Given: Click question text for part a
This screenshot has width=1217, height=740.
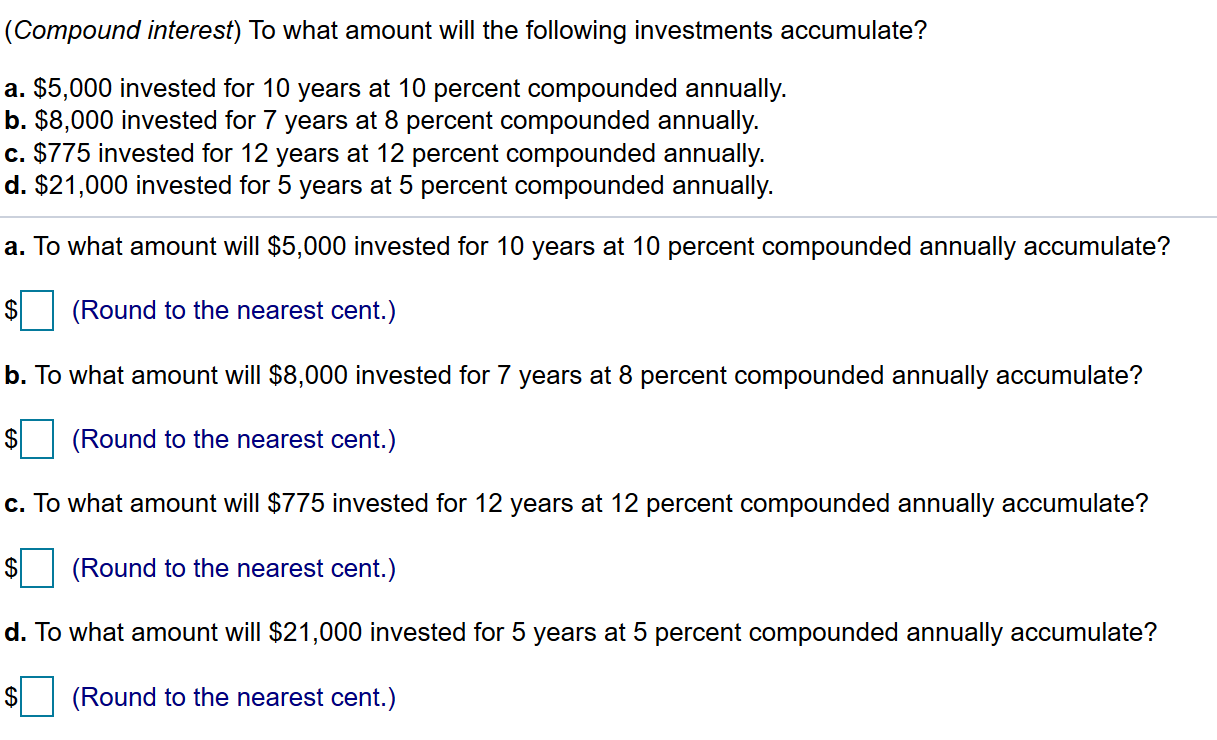Looking at the screenshot, I should click(x=590, y=246).
